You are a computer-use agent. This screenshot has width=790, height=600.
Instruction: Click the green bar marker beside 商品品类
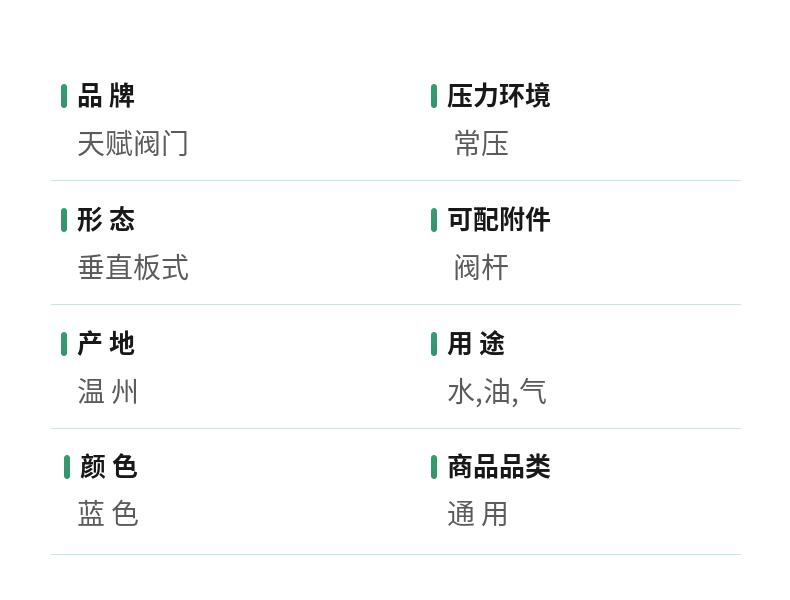pos(434,467)
